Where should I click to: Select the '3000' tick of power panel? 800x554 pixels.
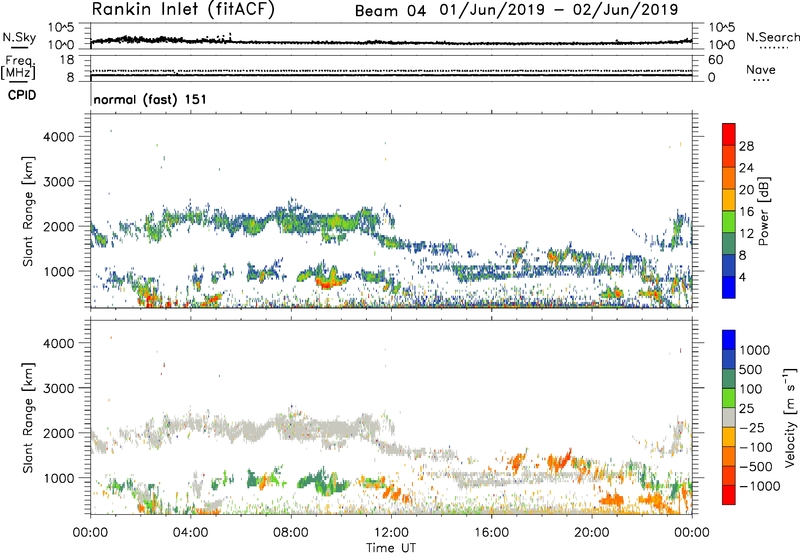click(59, 182)
